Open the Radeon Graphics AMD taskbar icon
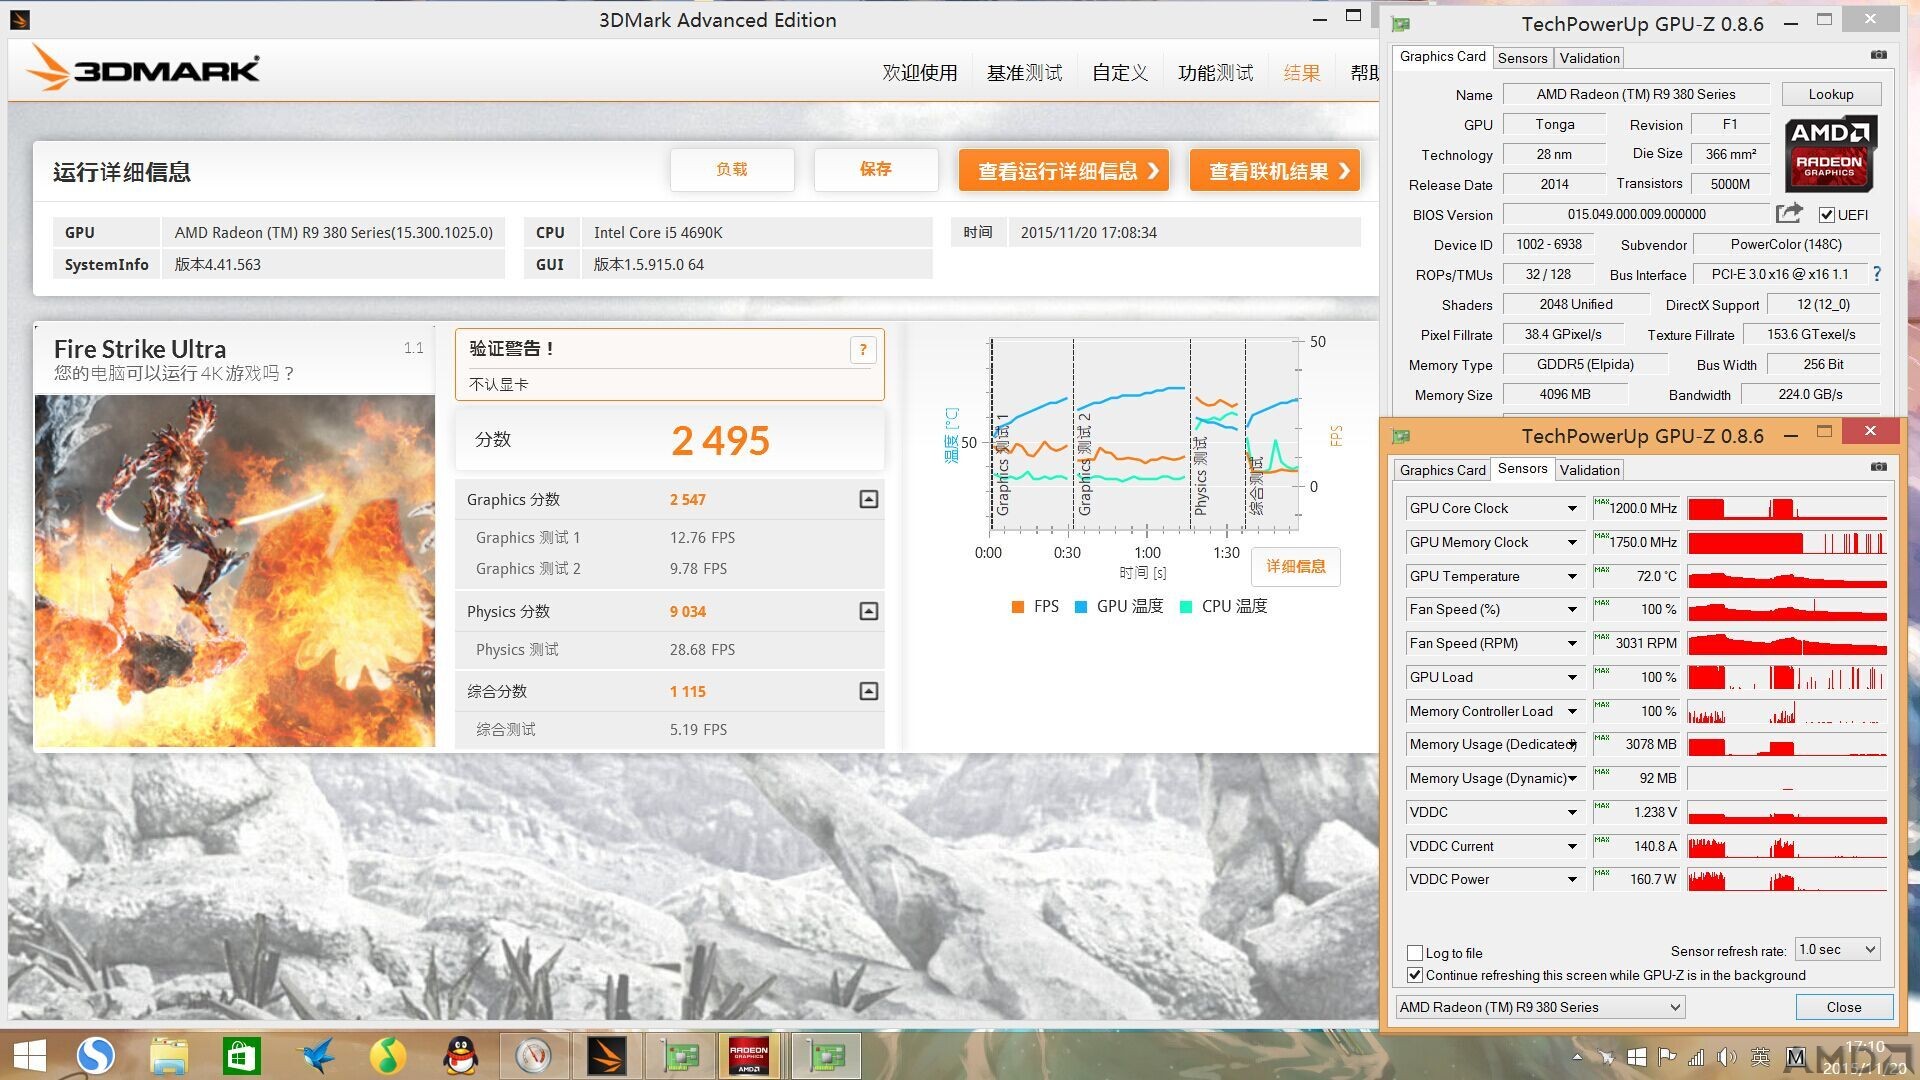The image size is (1920, 1080). (x=749, y=1055)
